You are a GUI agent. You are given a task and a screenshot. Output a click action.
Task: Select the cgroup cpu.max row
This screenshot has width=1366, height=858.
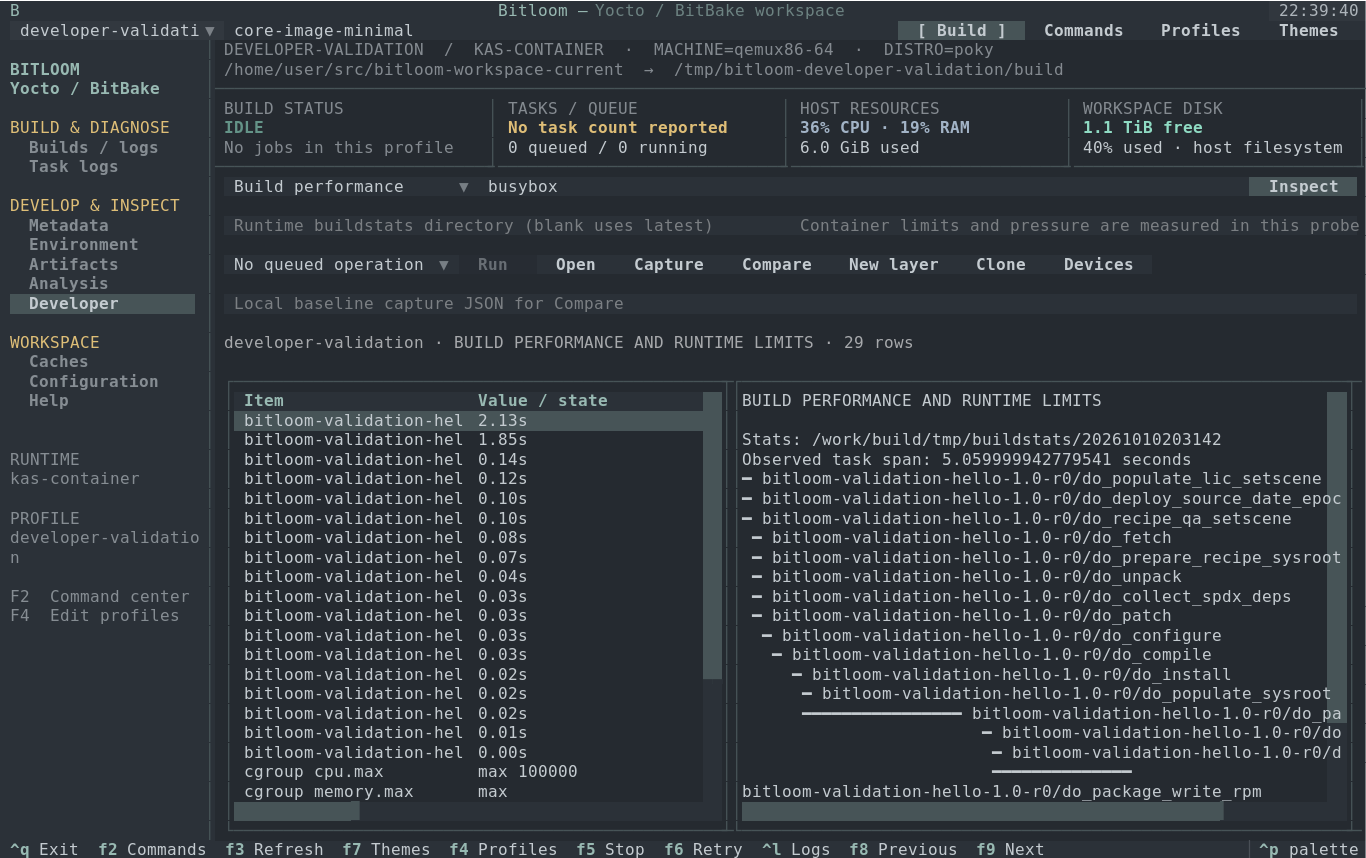click(x=468, y=772)
